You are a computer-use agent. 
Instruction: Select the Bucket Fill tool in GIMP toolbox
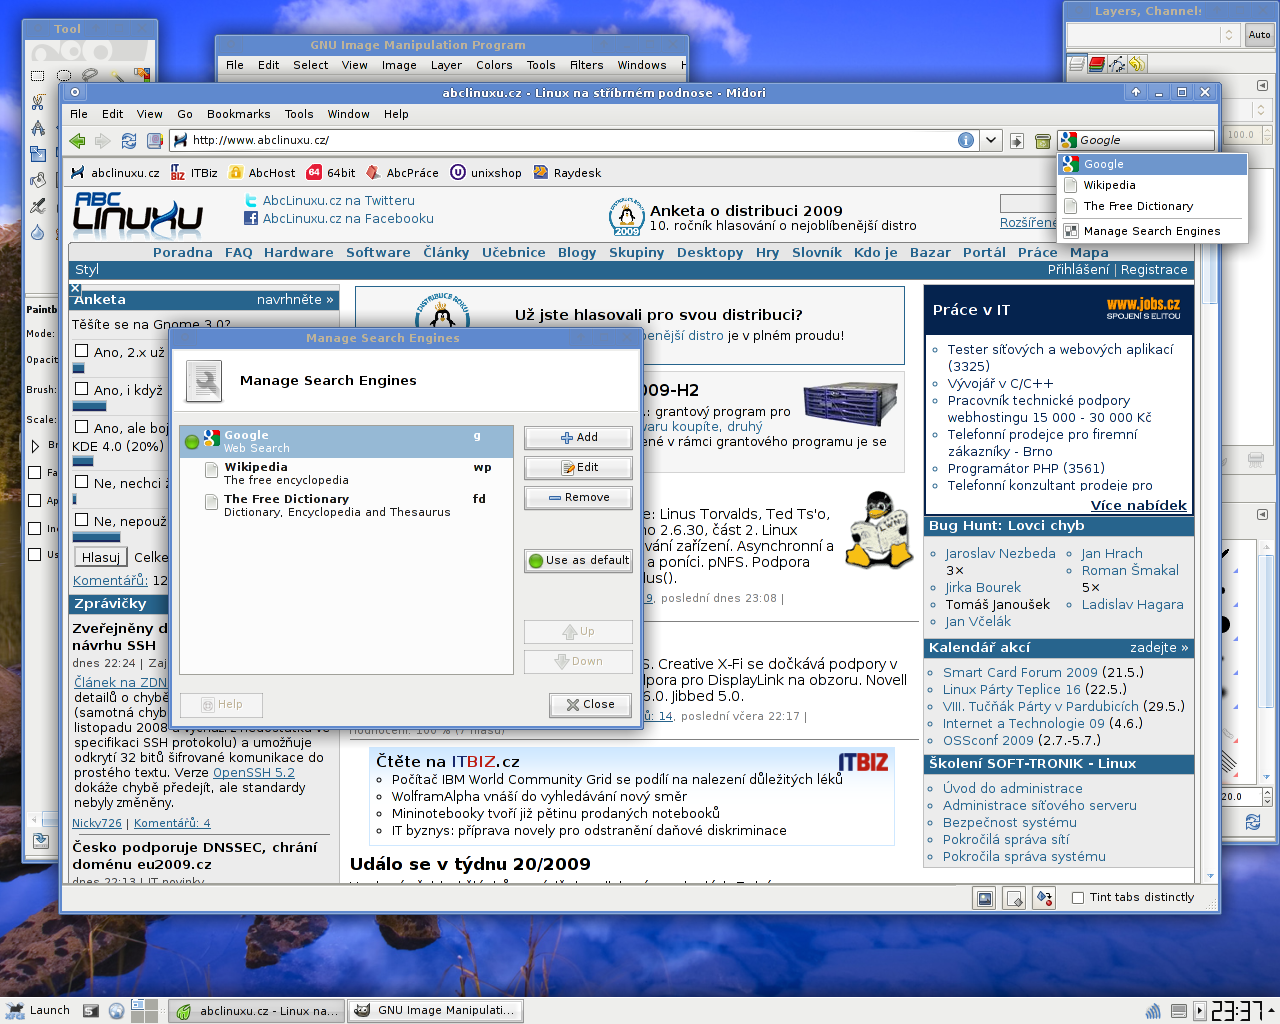38,179
